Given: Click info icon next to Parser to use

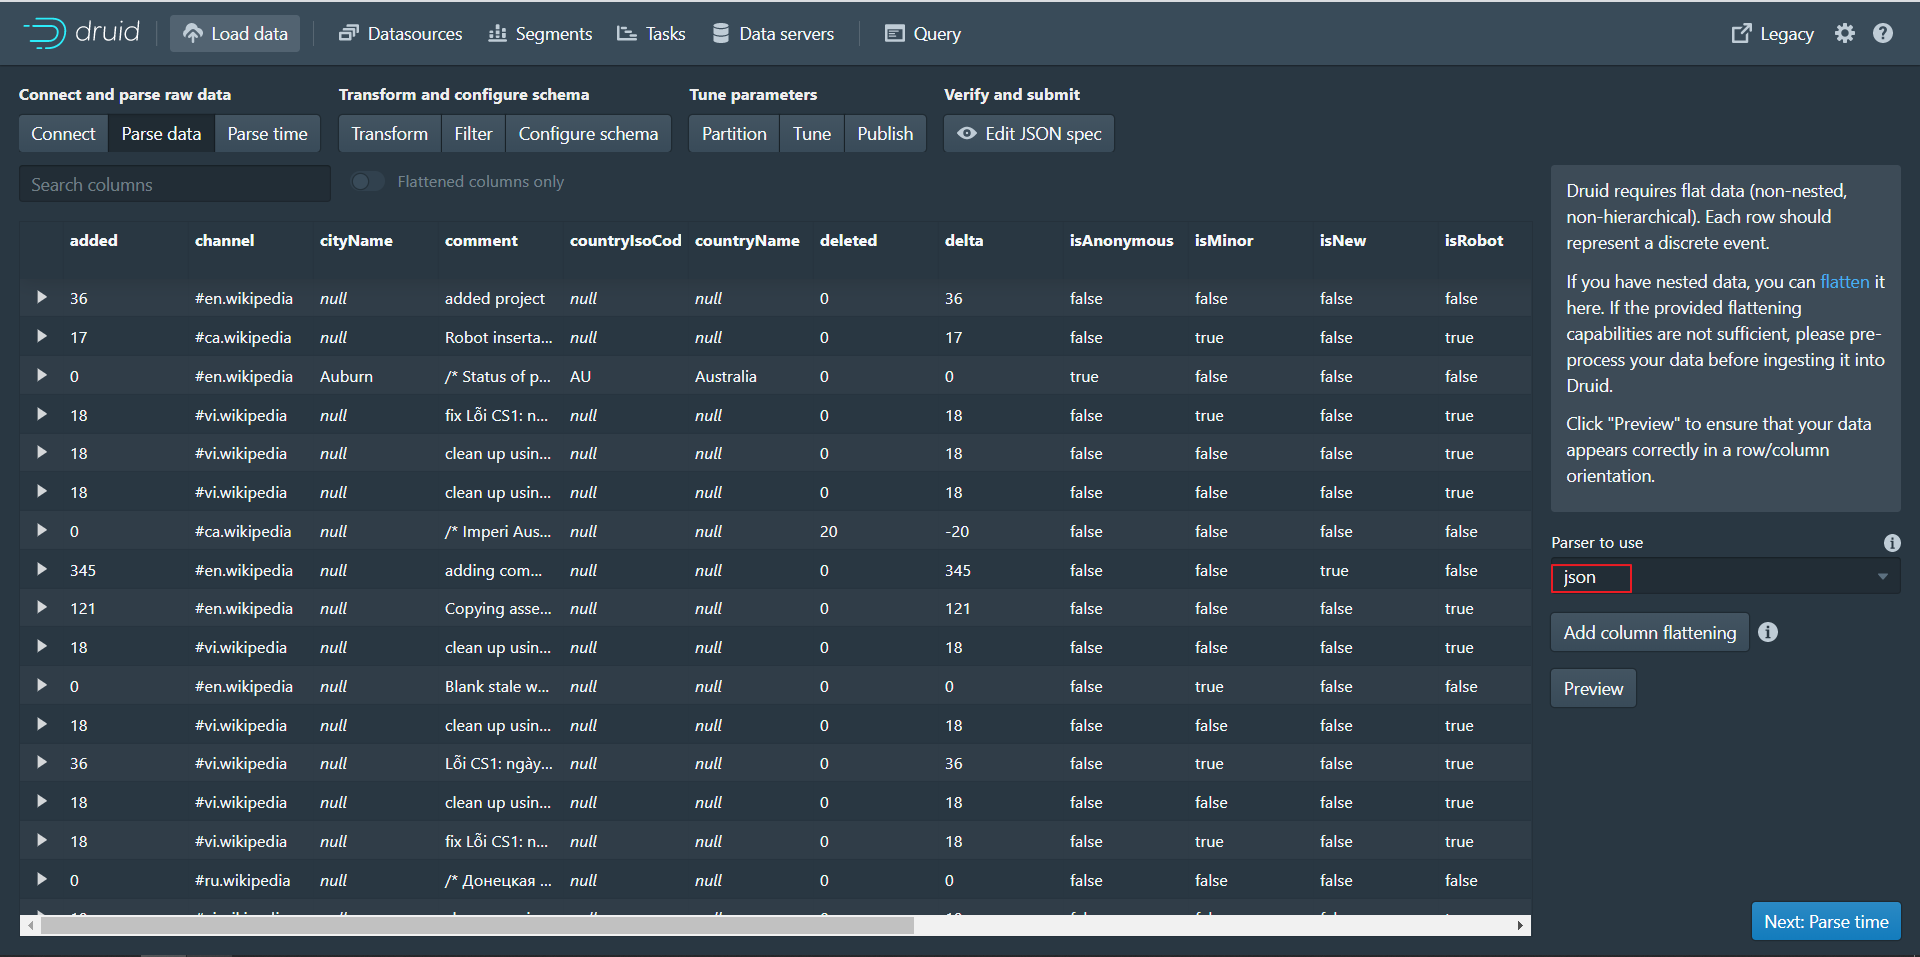Looking at the screenshot, I should pos(1892,543).
